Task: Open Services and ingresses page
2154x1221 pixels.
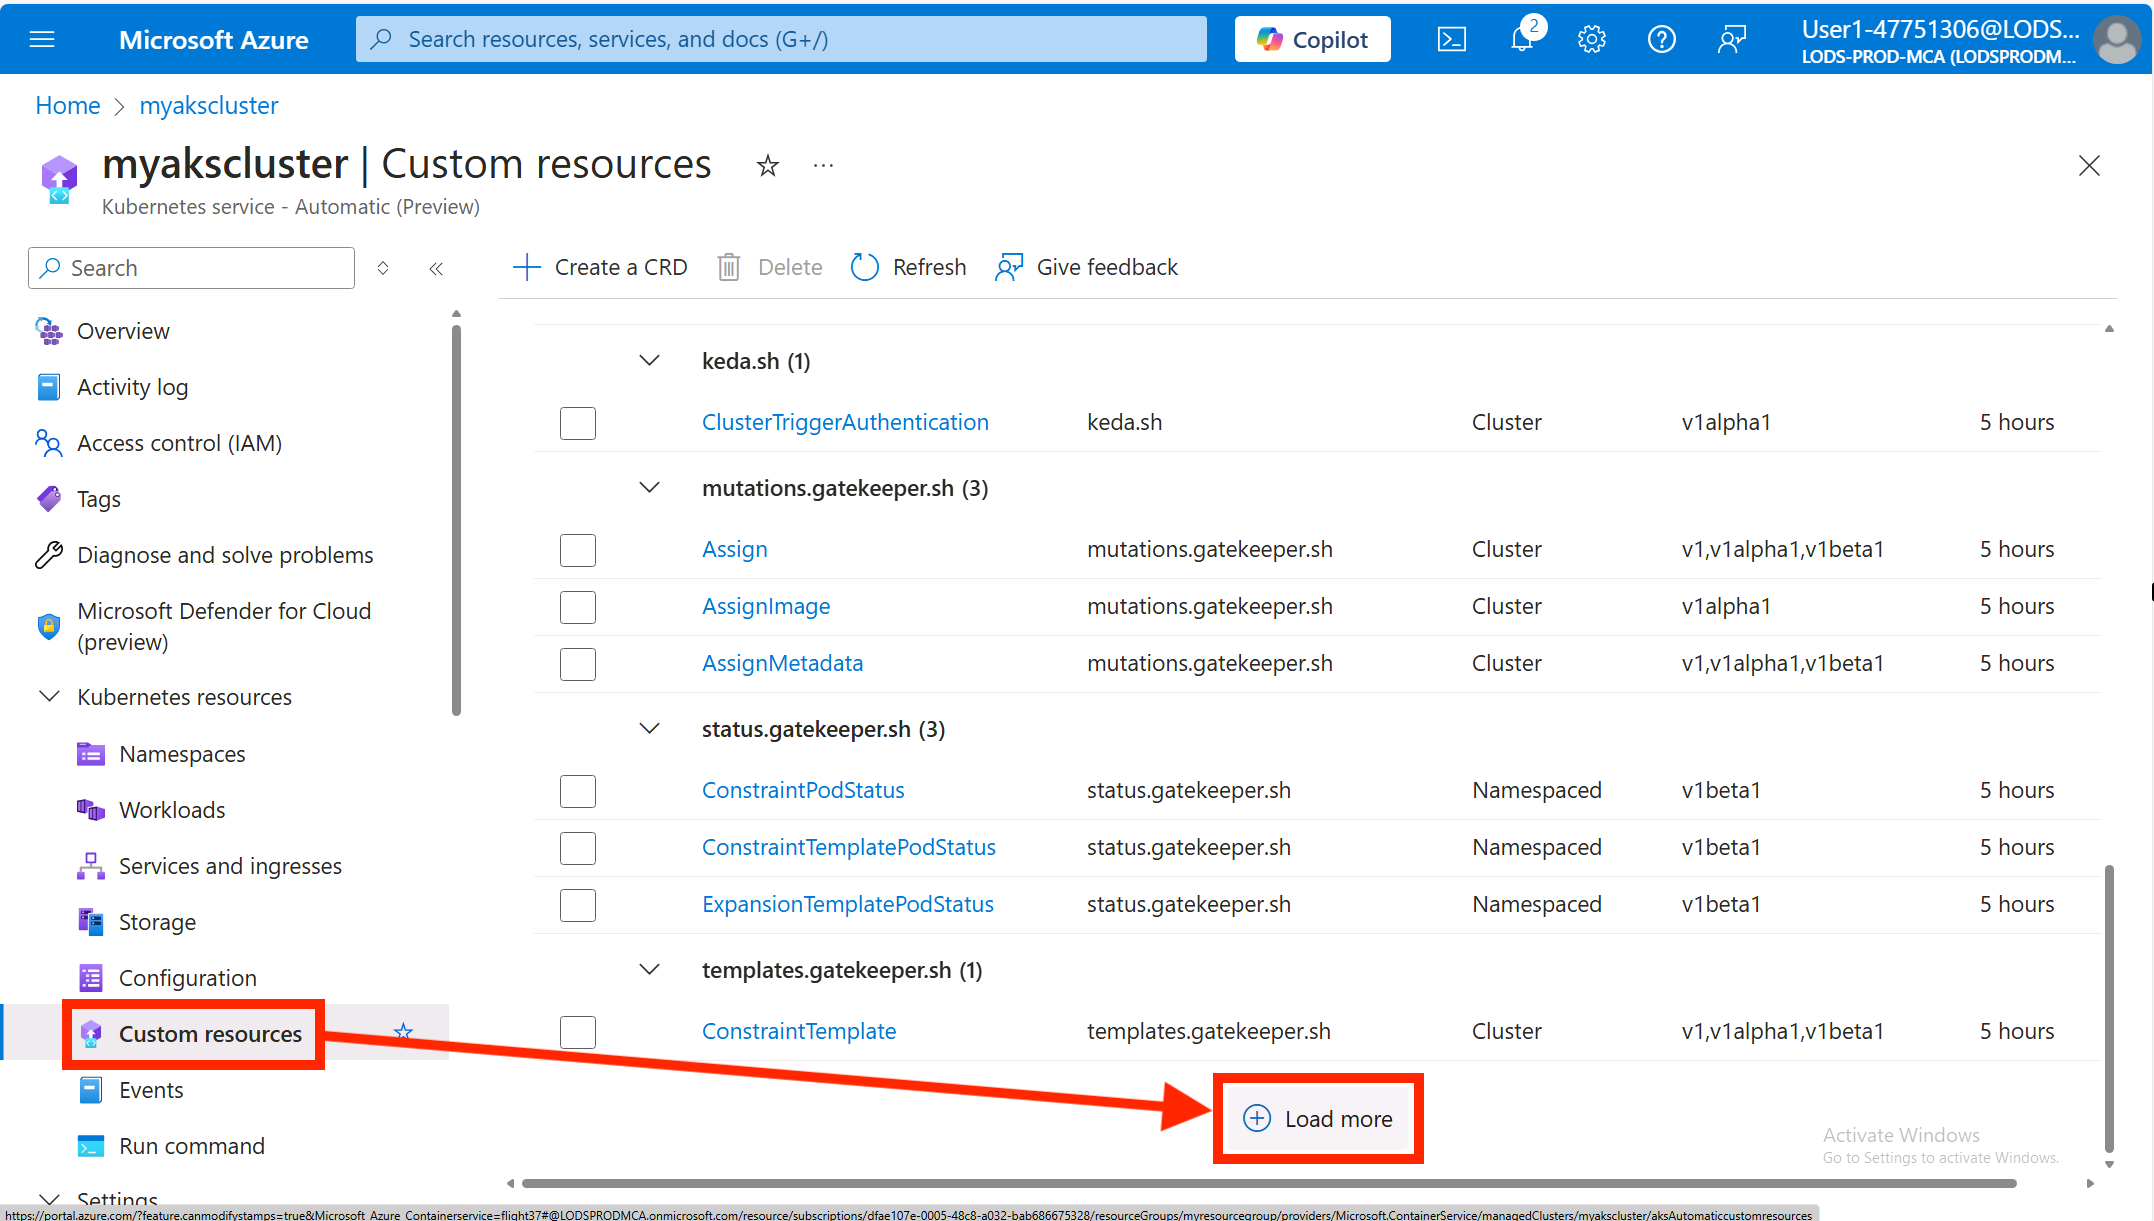Action: [230, 866]
